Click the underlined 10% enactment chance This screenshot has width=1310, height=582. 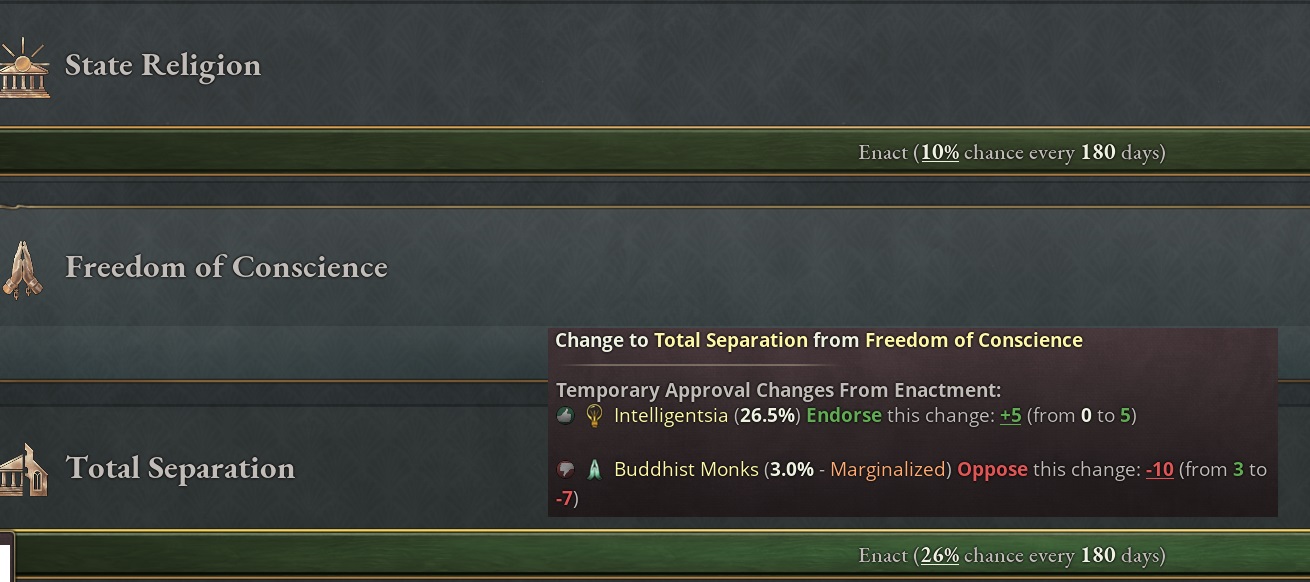pos(940,153)
